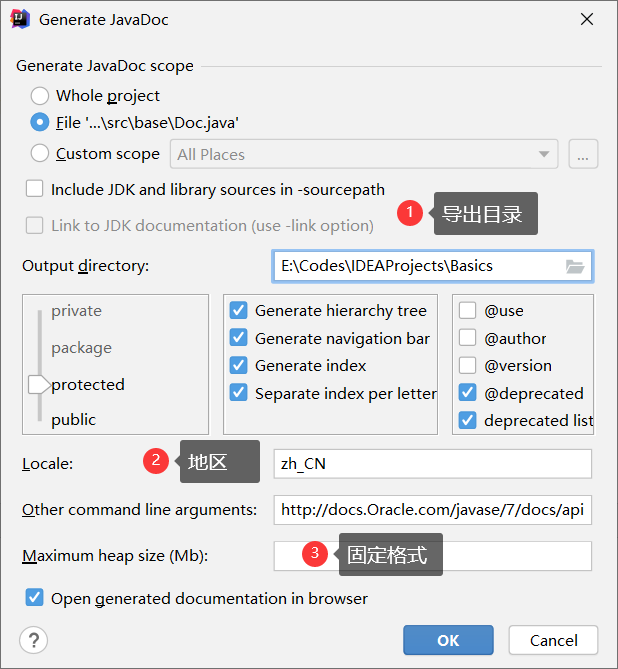Screen dimensions: 618x669
Task: Enable Include JDK and library sources checkbox
Action: point(35,189)
